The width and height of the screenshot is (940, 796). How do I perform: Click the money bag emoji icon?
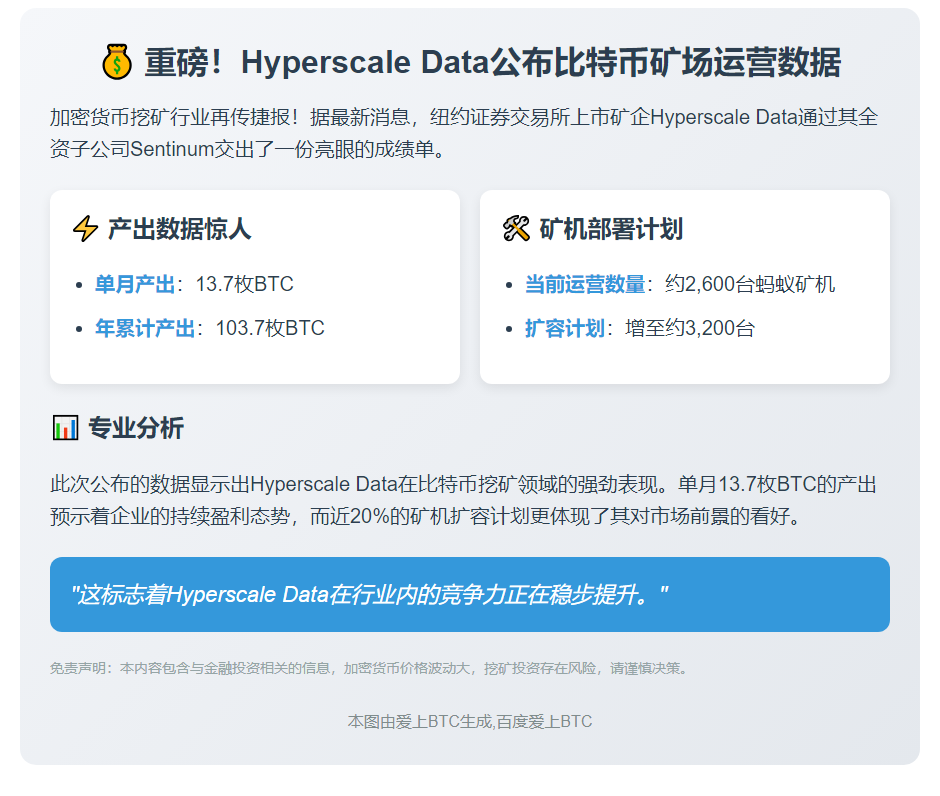click(117, 62)
